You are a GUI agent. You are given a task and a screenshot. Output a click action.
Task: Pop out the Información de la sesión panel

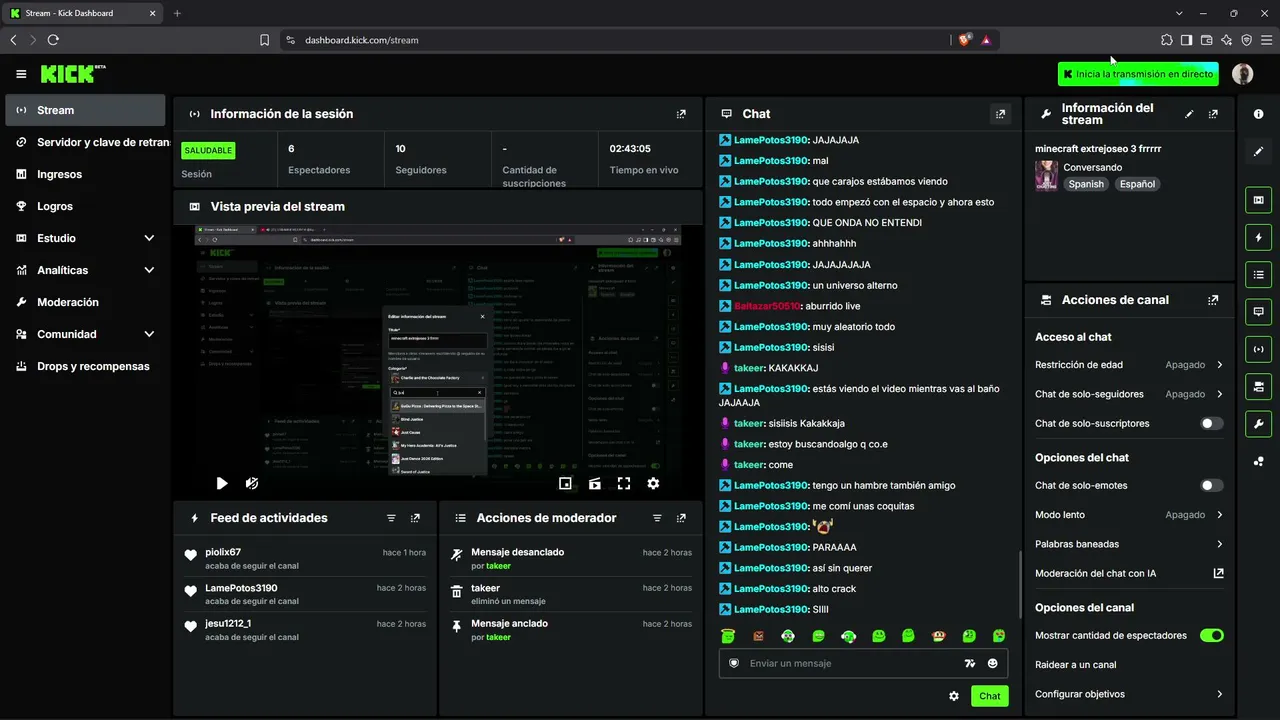pos(681,114)
